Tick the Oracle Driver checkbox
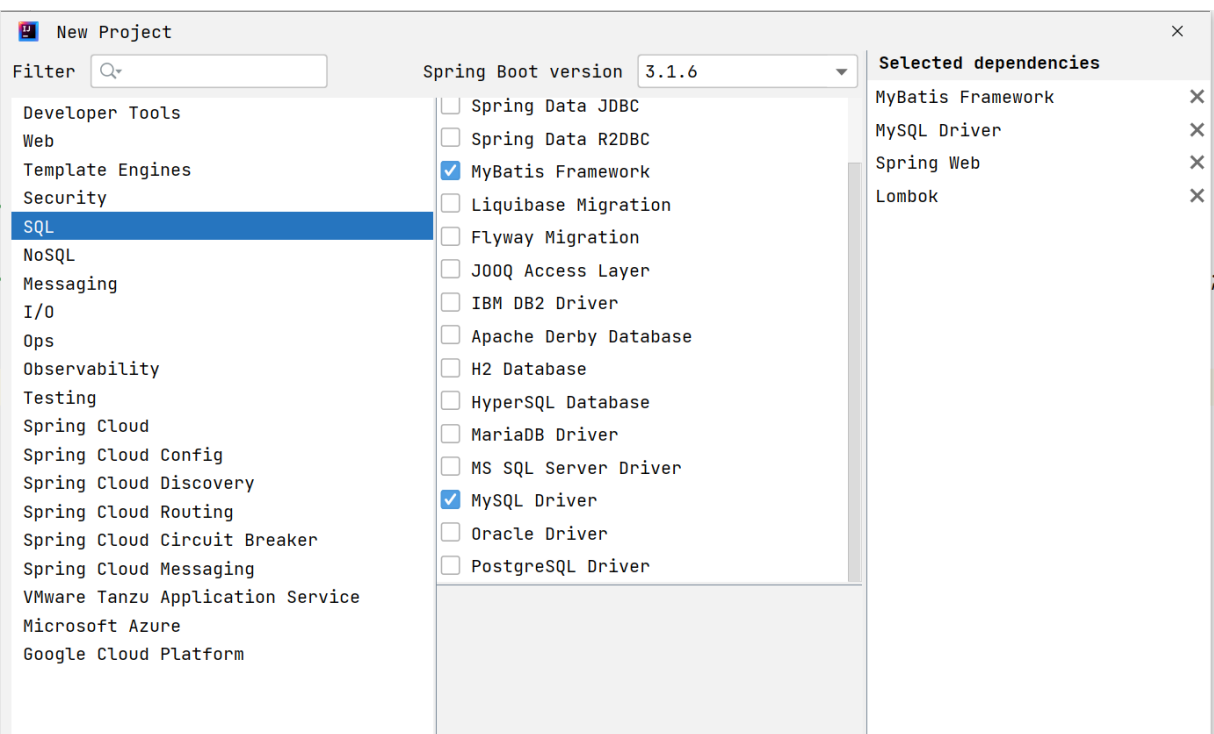1214x734 pixels. click(x=451, y=533)
